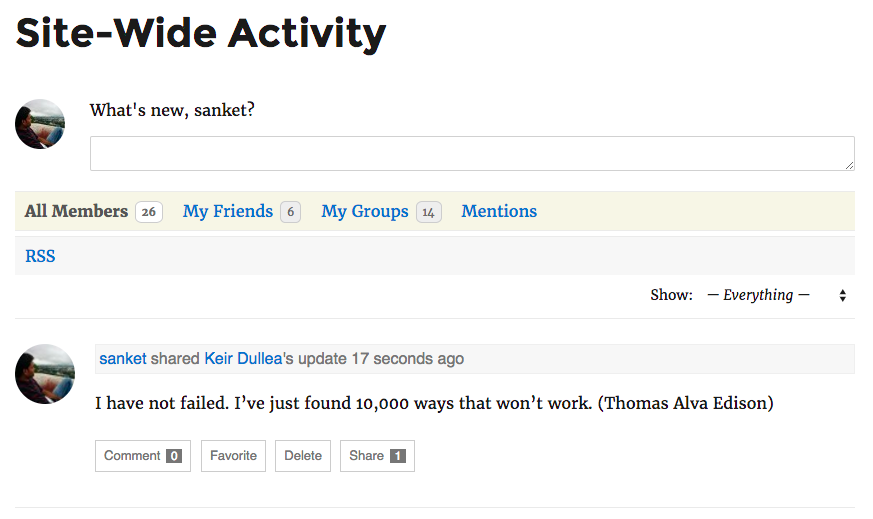Open the My Groups tab
The width and height of the screenshot is (873, 519).
click(365, 211)
